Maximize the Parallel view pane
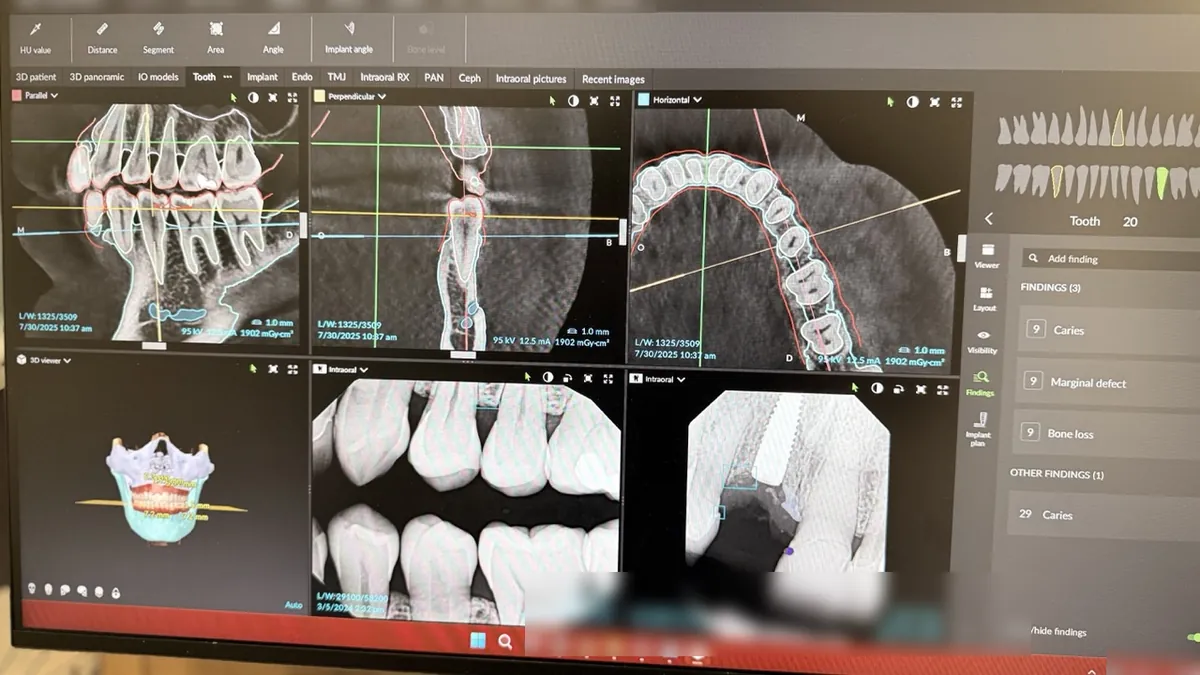This screenshot has height=675, width=1200. (293, 98)
